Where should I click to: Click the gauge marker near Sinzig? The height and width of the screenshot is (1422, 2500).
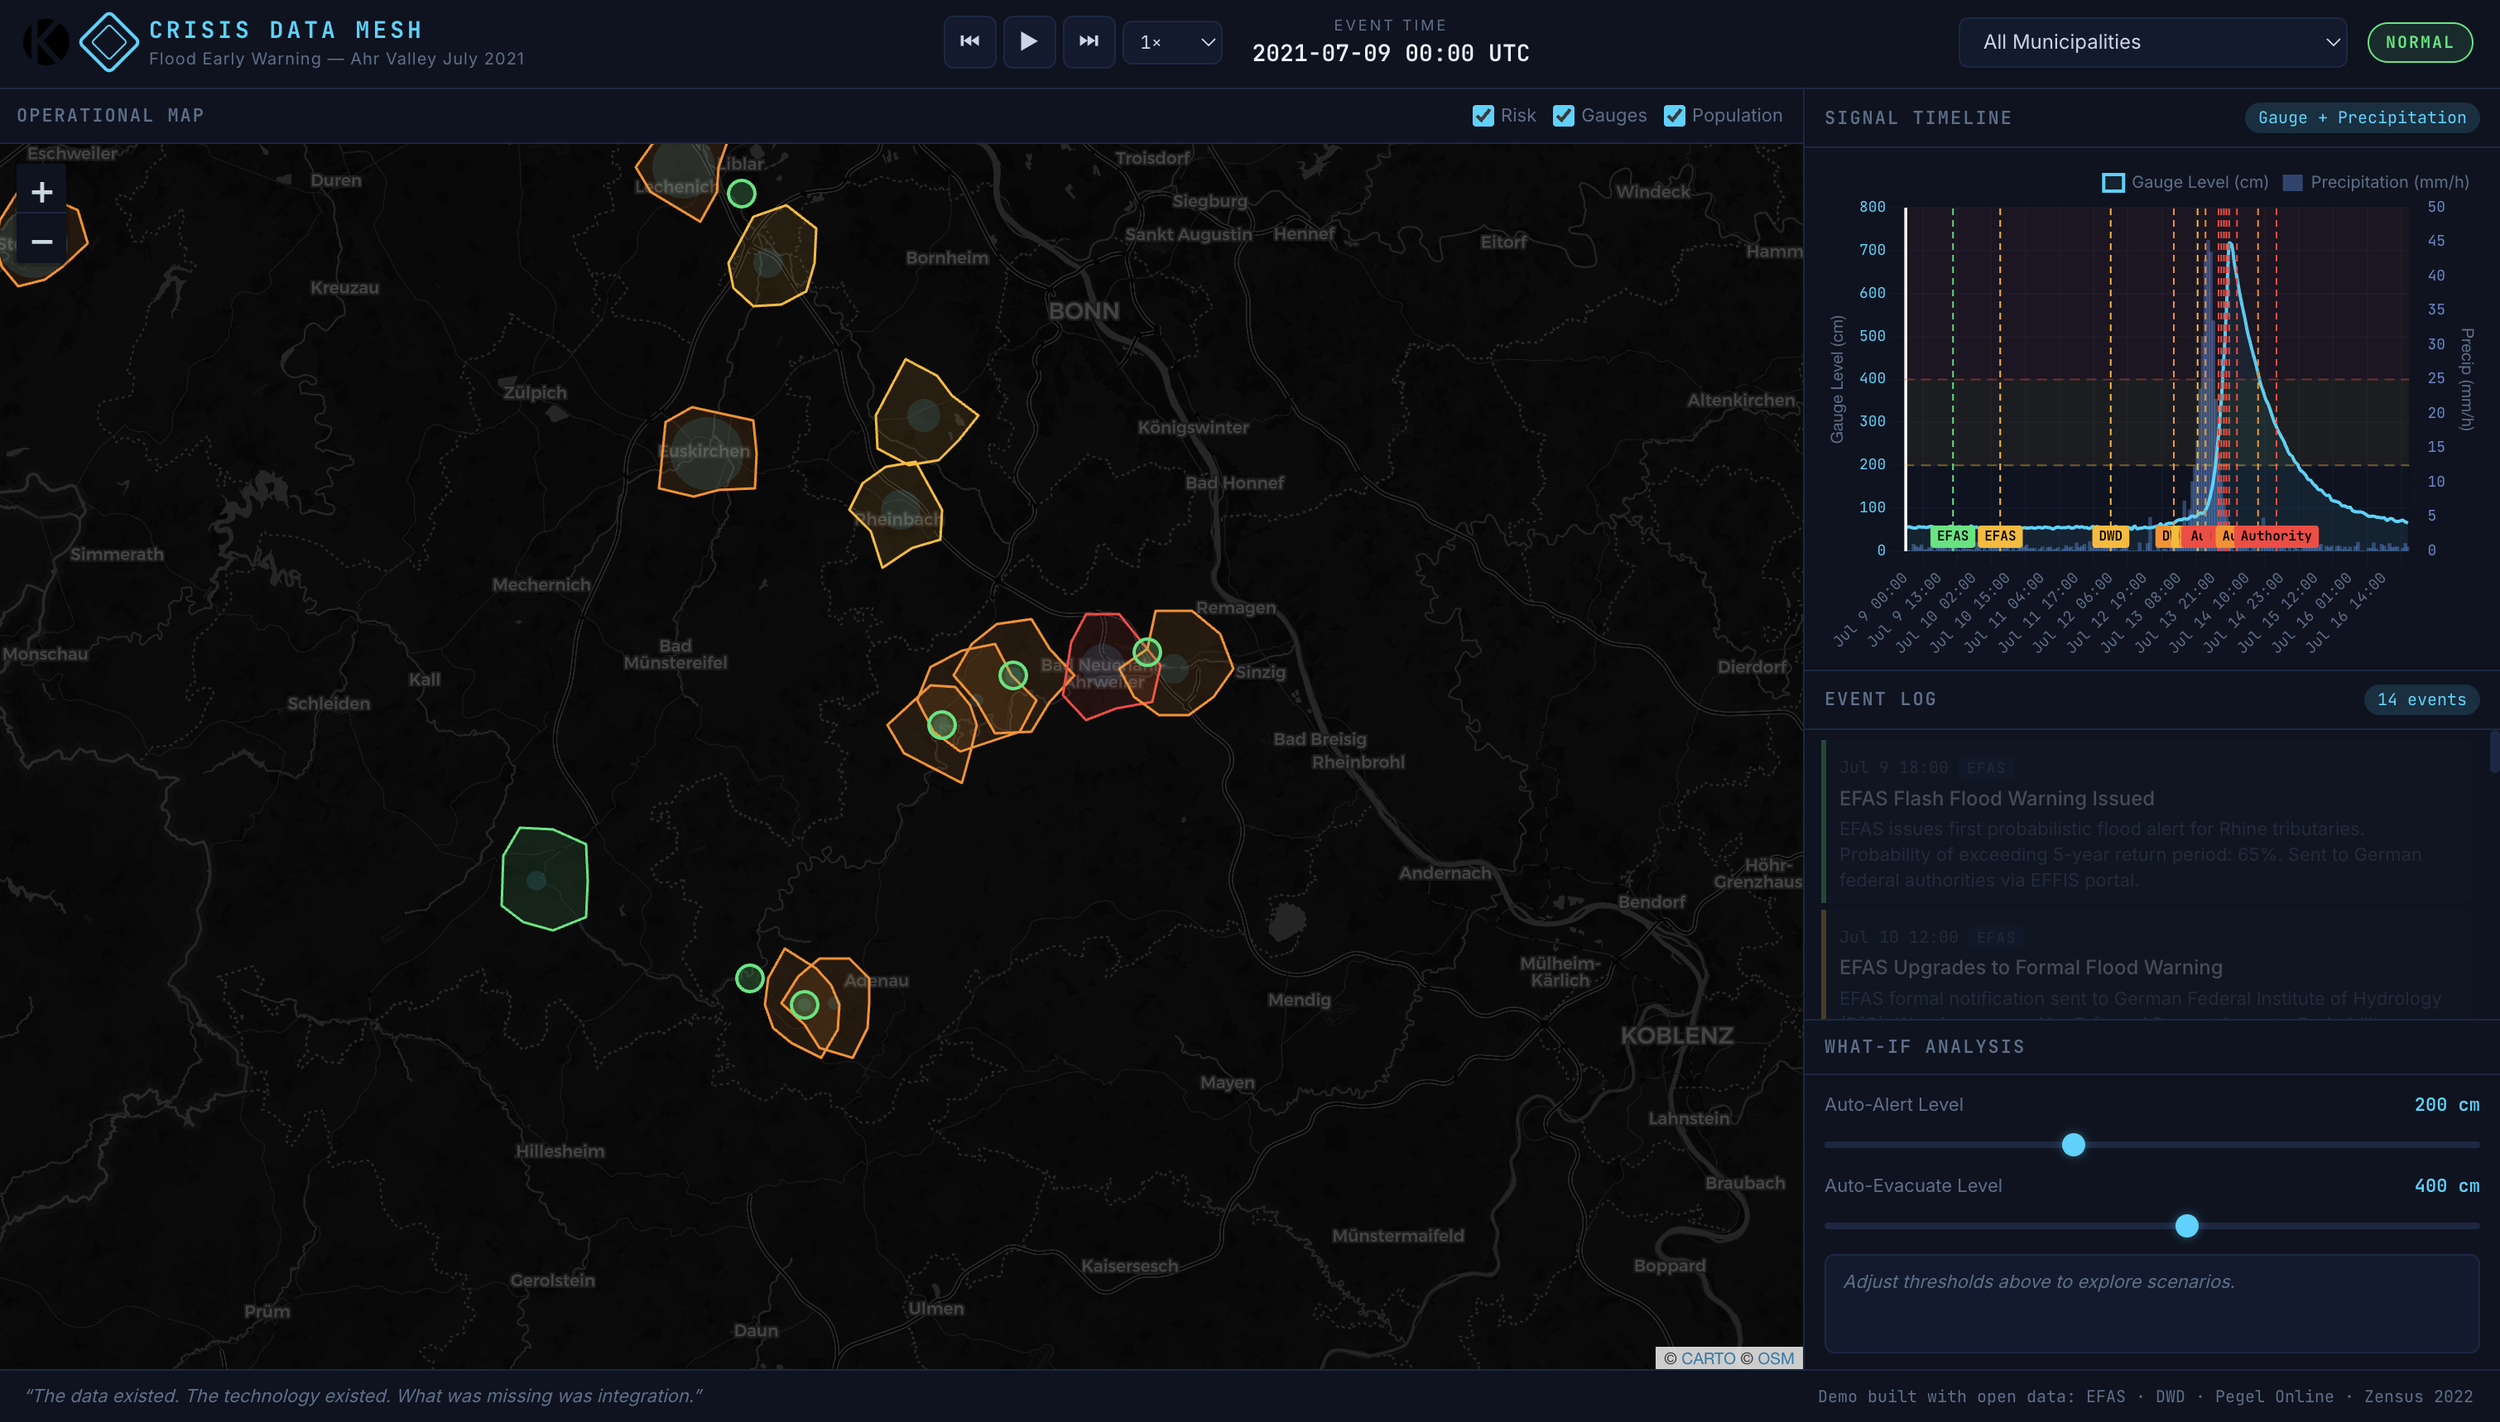click(x=1146, y=652)
